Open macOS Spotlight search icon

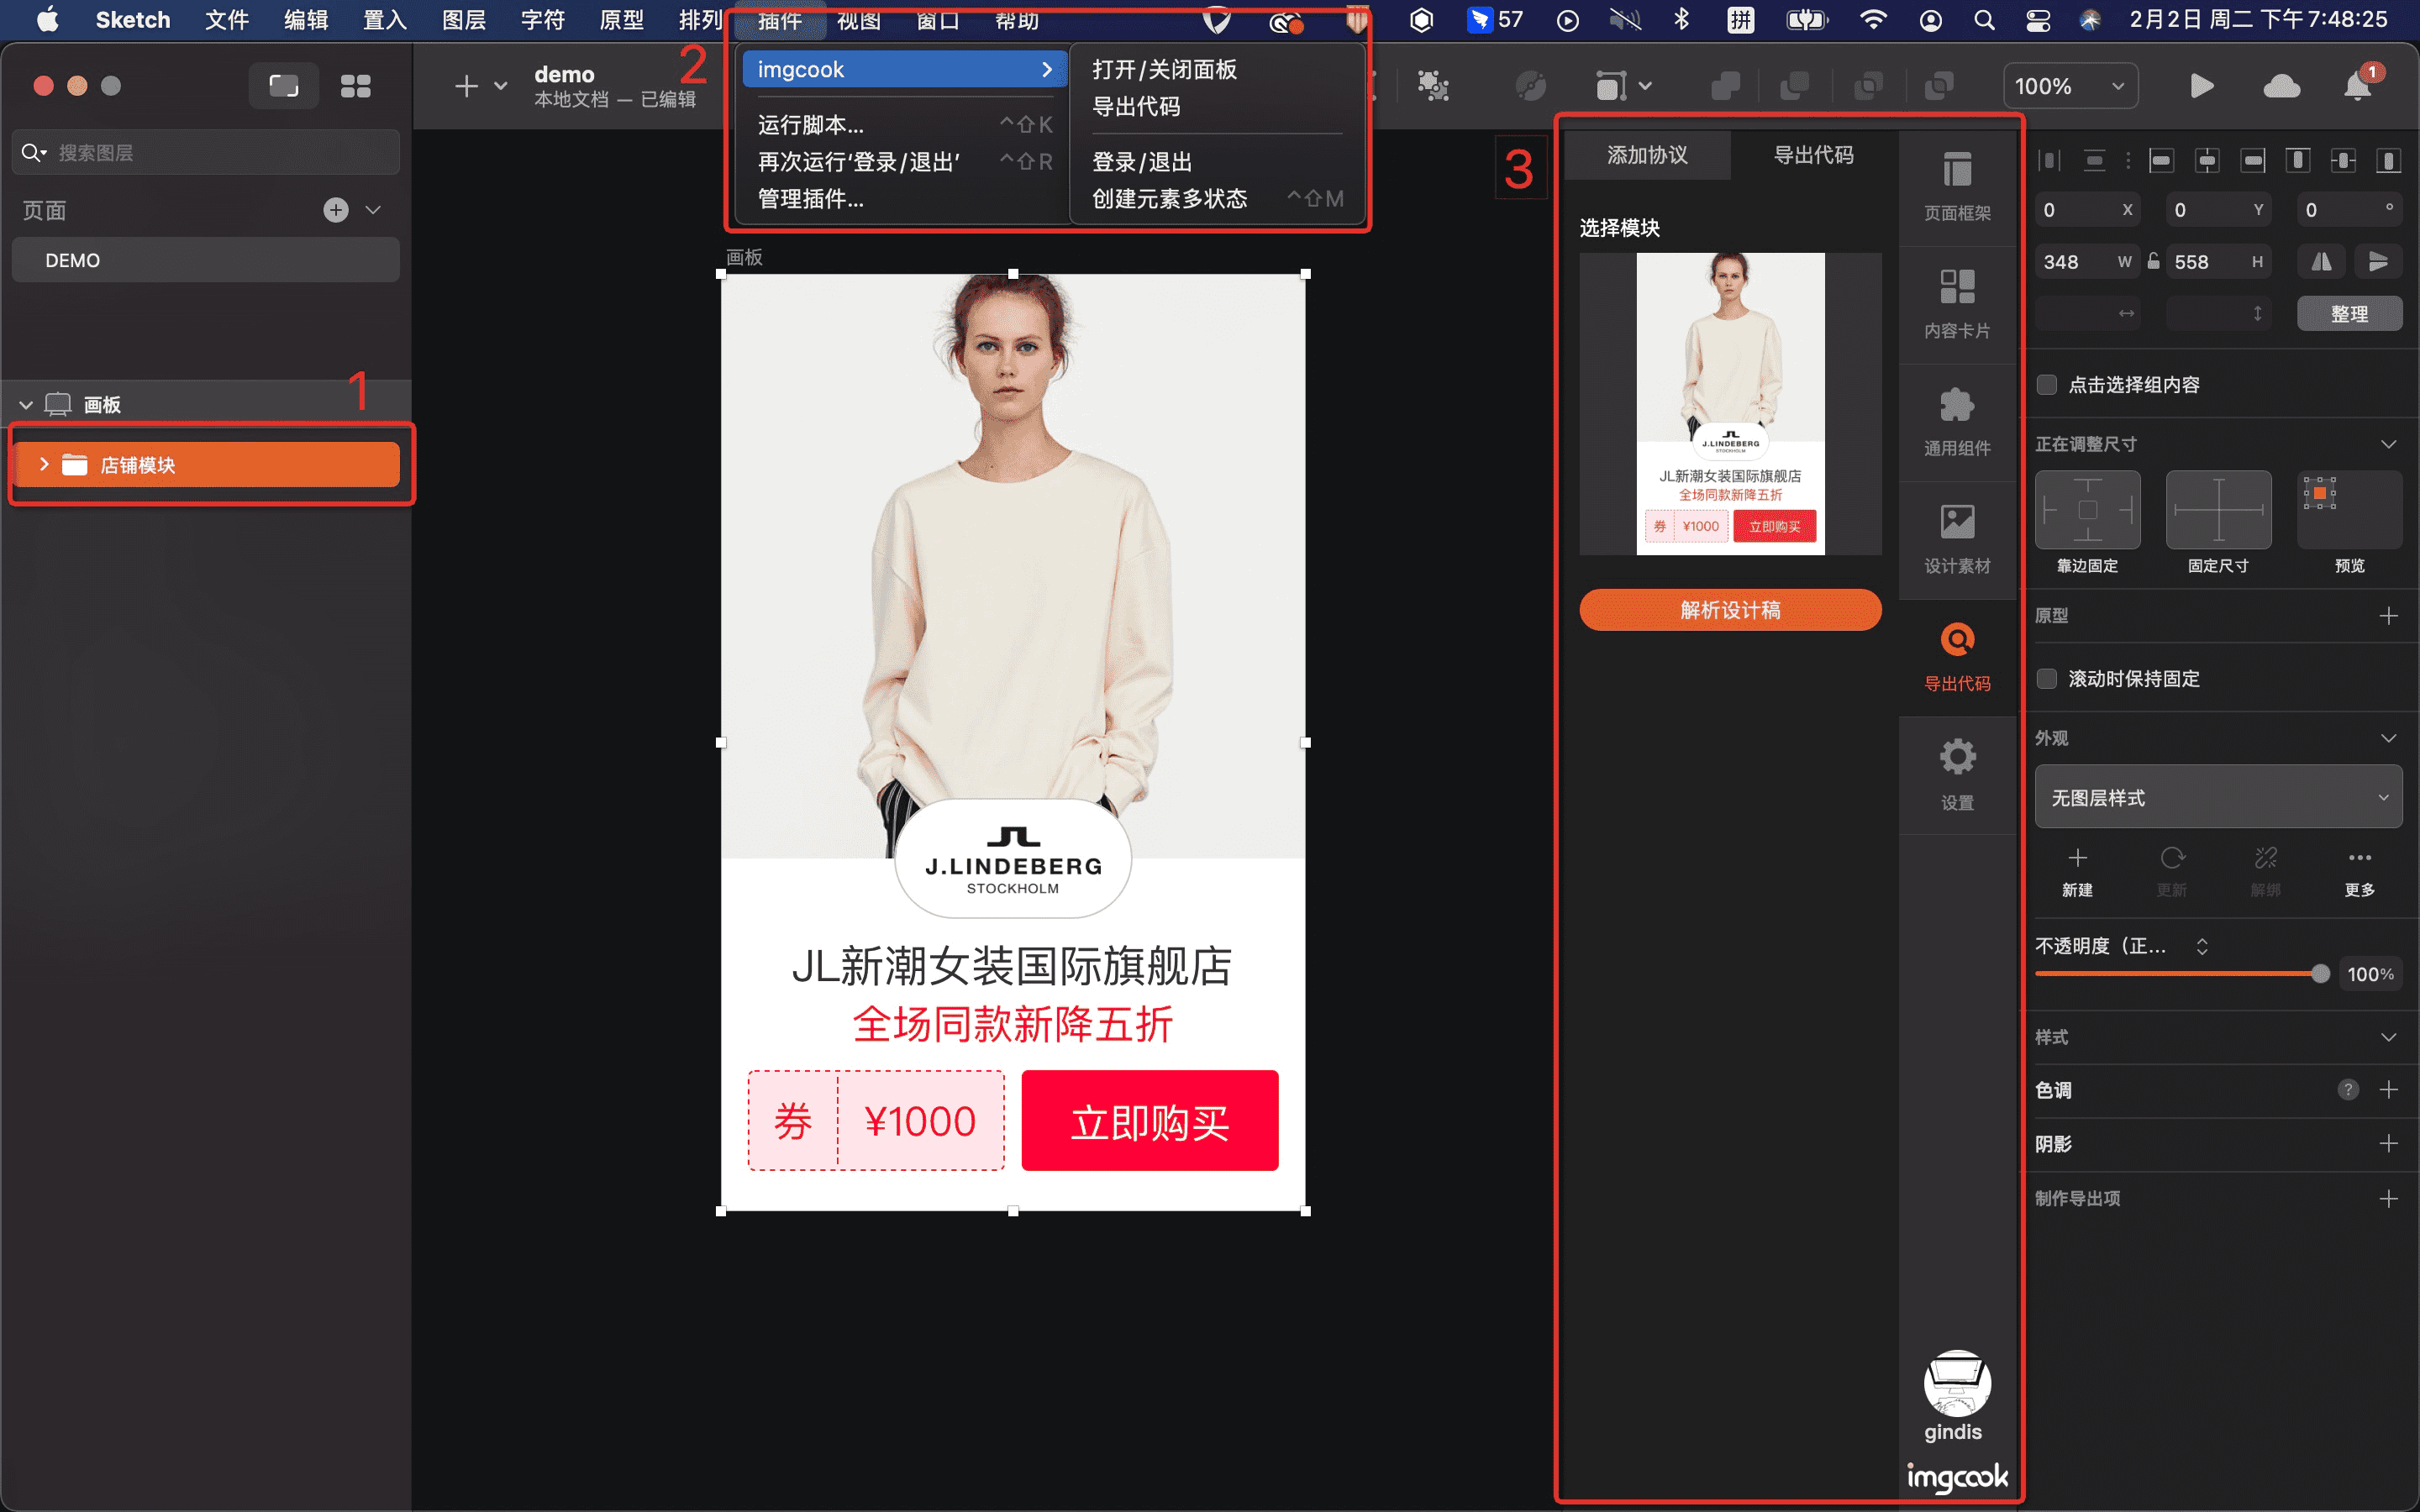1984,20
